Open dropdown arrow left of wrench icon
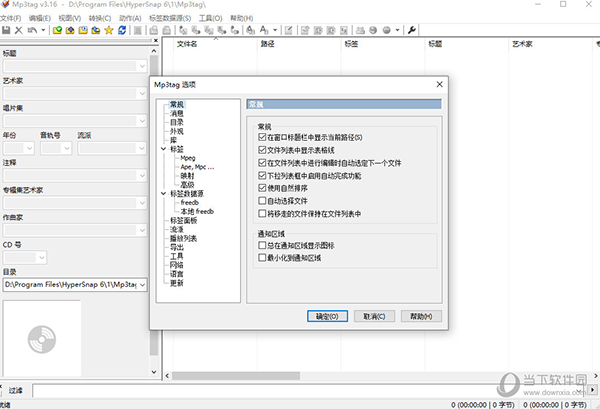The height and width of the screenshot is (409, 600). [x=397, y=30]
